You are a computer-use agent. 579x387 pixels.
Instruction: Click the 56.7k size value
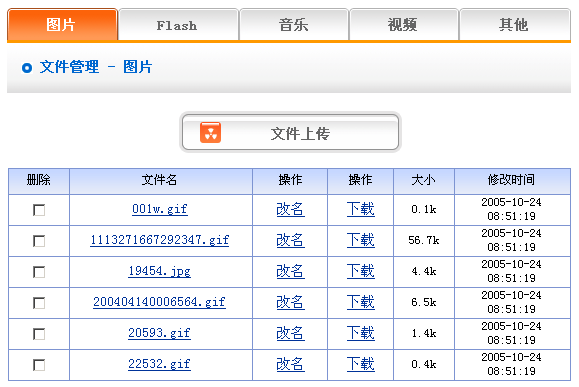(424, 241)
